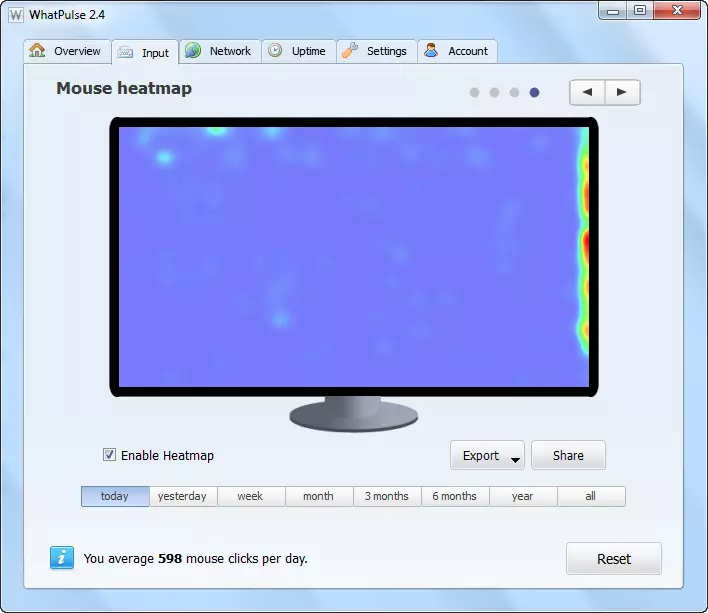This screenshot has height=613, width=708.
Task: Close the WhatPulse window
Action: pos(677,11)
